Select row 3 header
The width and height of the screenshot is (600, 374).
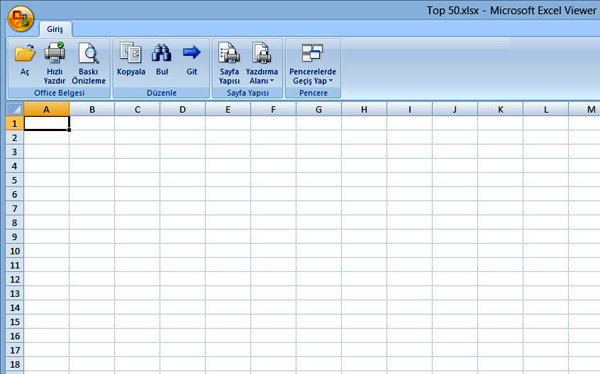15,152
